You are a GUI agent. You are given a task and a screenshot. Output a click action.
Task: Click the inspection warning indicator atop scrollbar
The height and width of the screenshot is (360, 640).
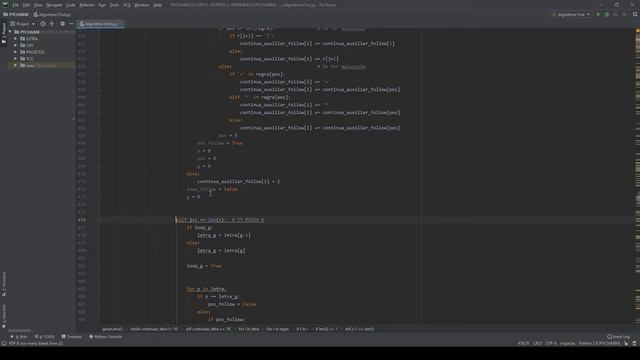click(637, 31)
